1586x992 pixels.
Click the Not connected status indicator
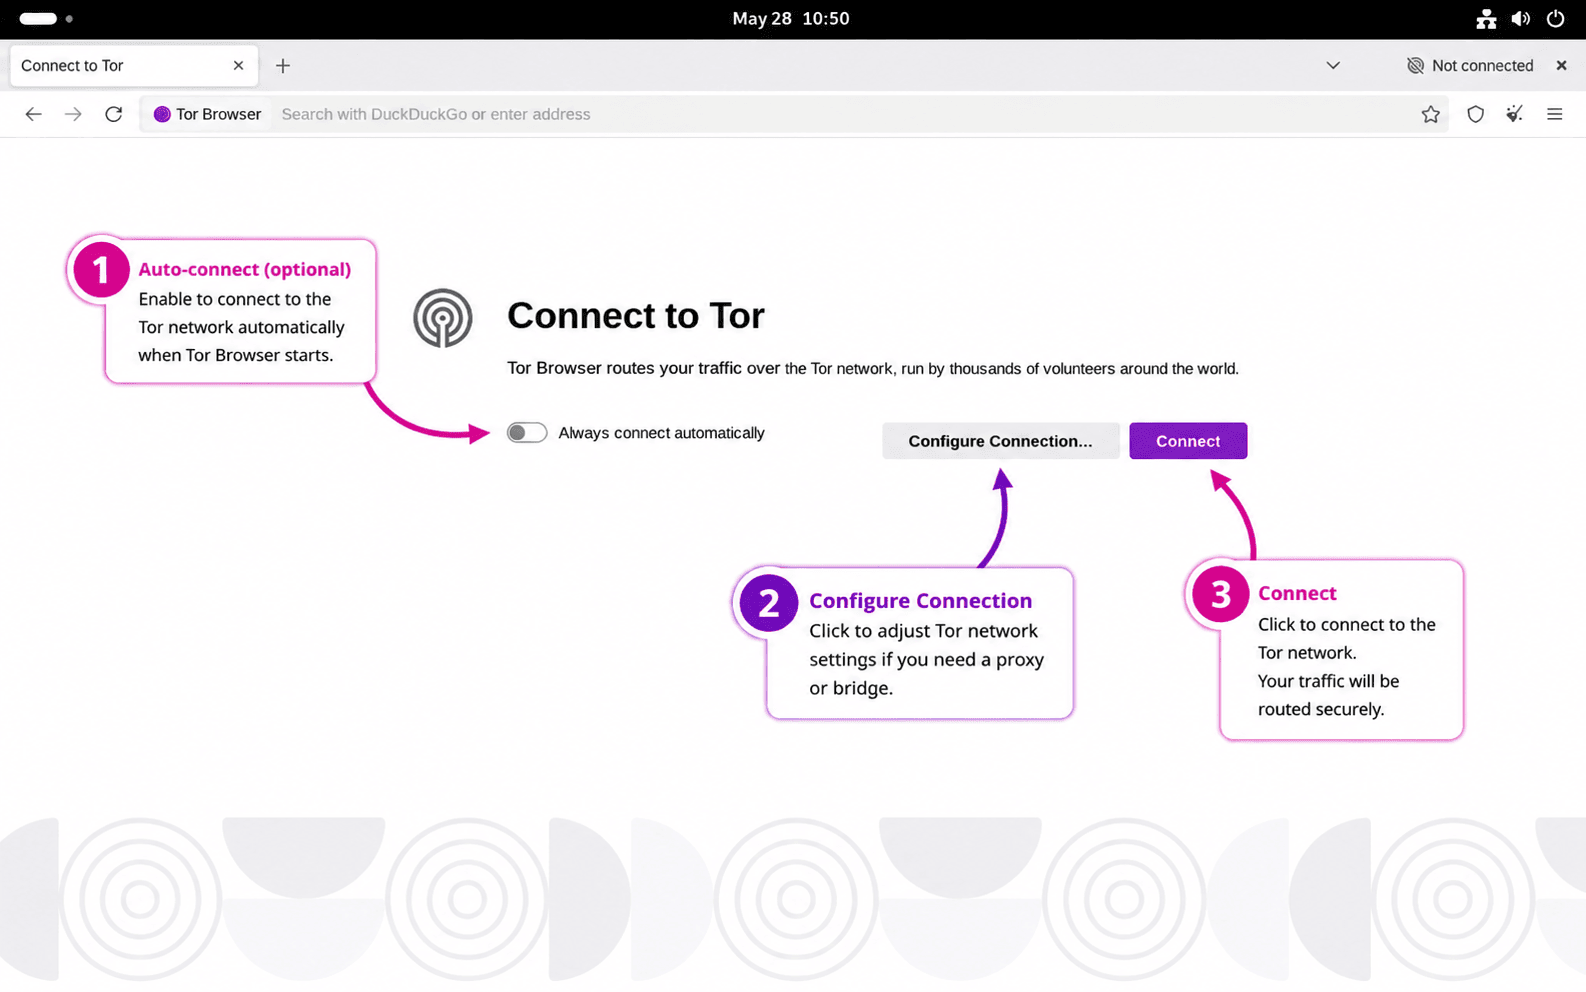pyautogui.click(x=1470, y=65)
